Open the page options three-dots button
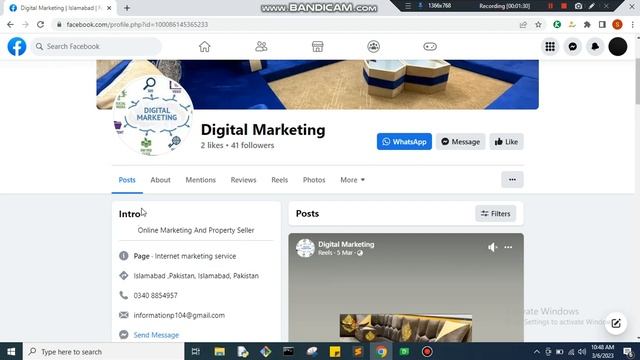The width and height of the screenshot is (640, 360). click(x=512, y=180)
